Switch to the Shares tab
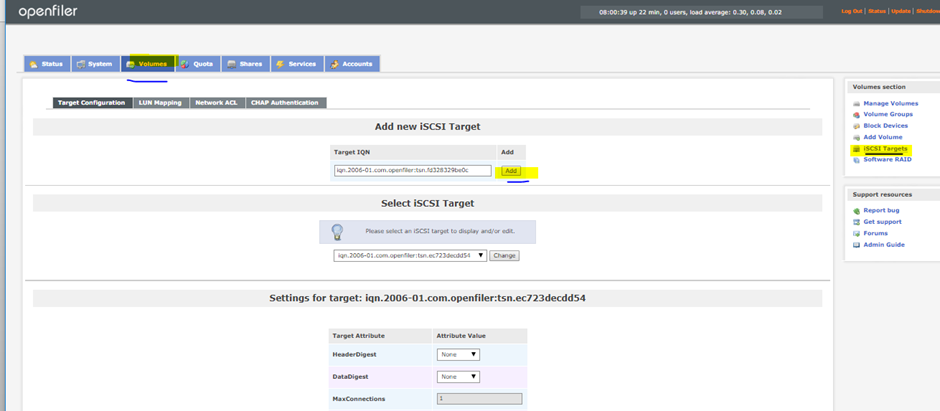The height and width of the screenshot is (411, 940). tap(245, 64)
